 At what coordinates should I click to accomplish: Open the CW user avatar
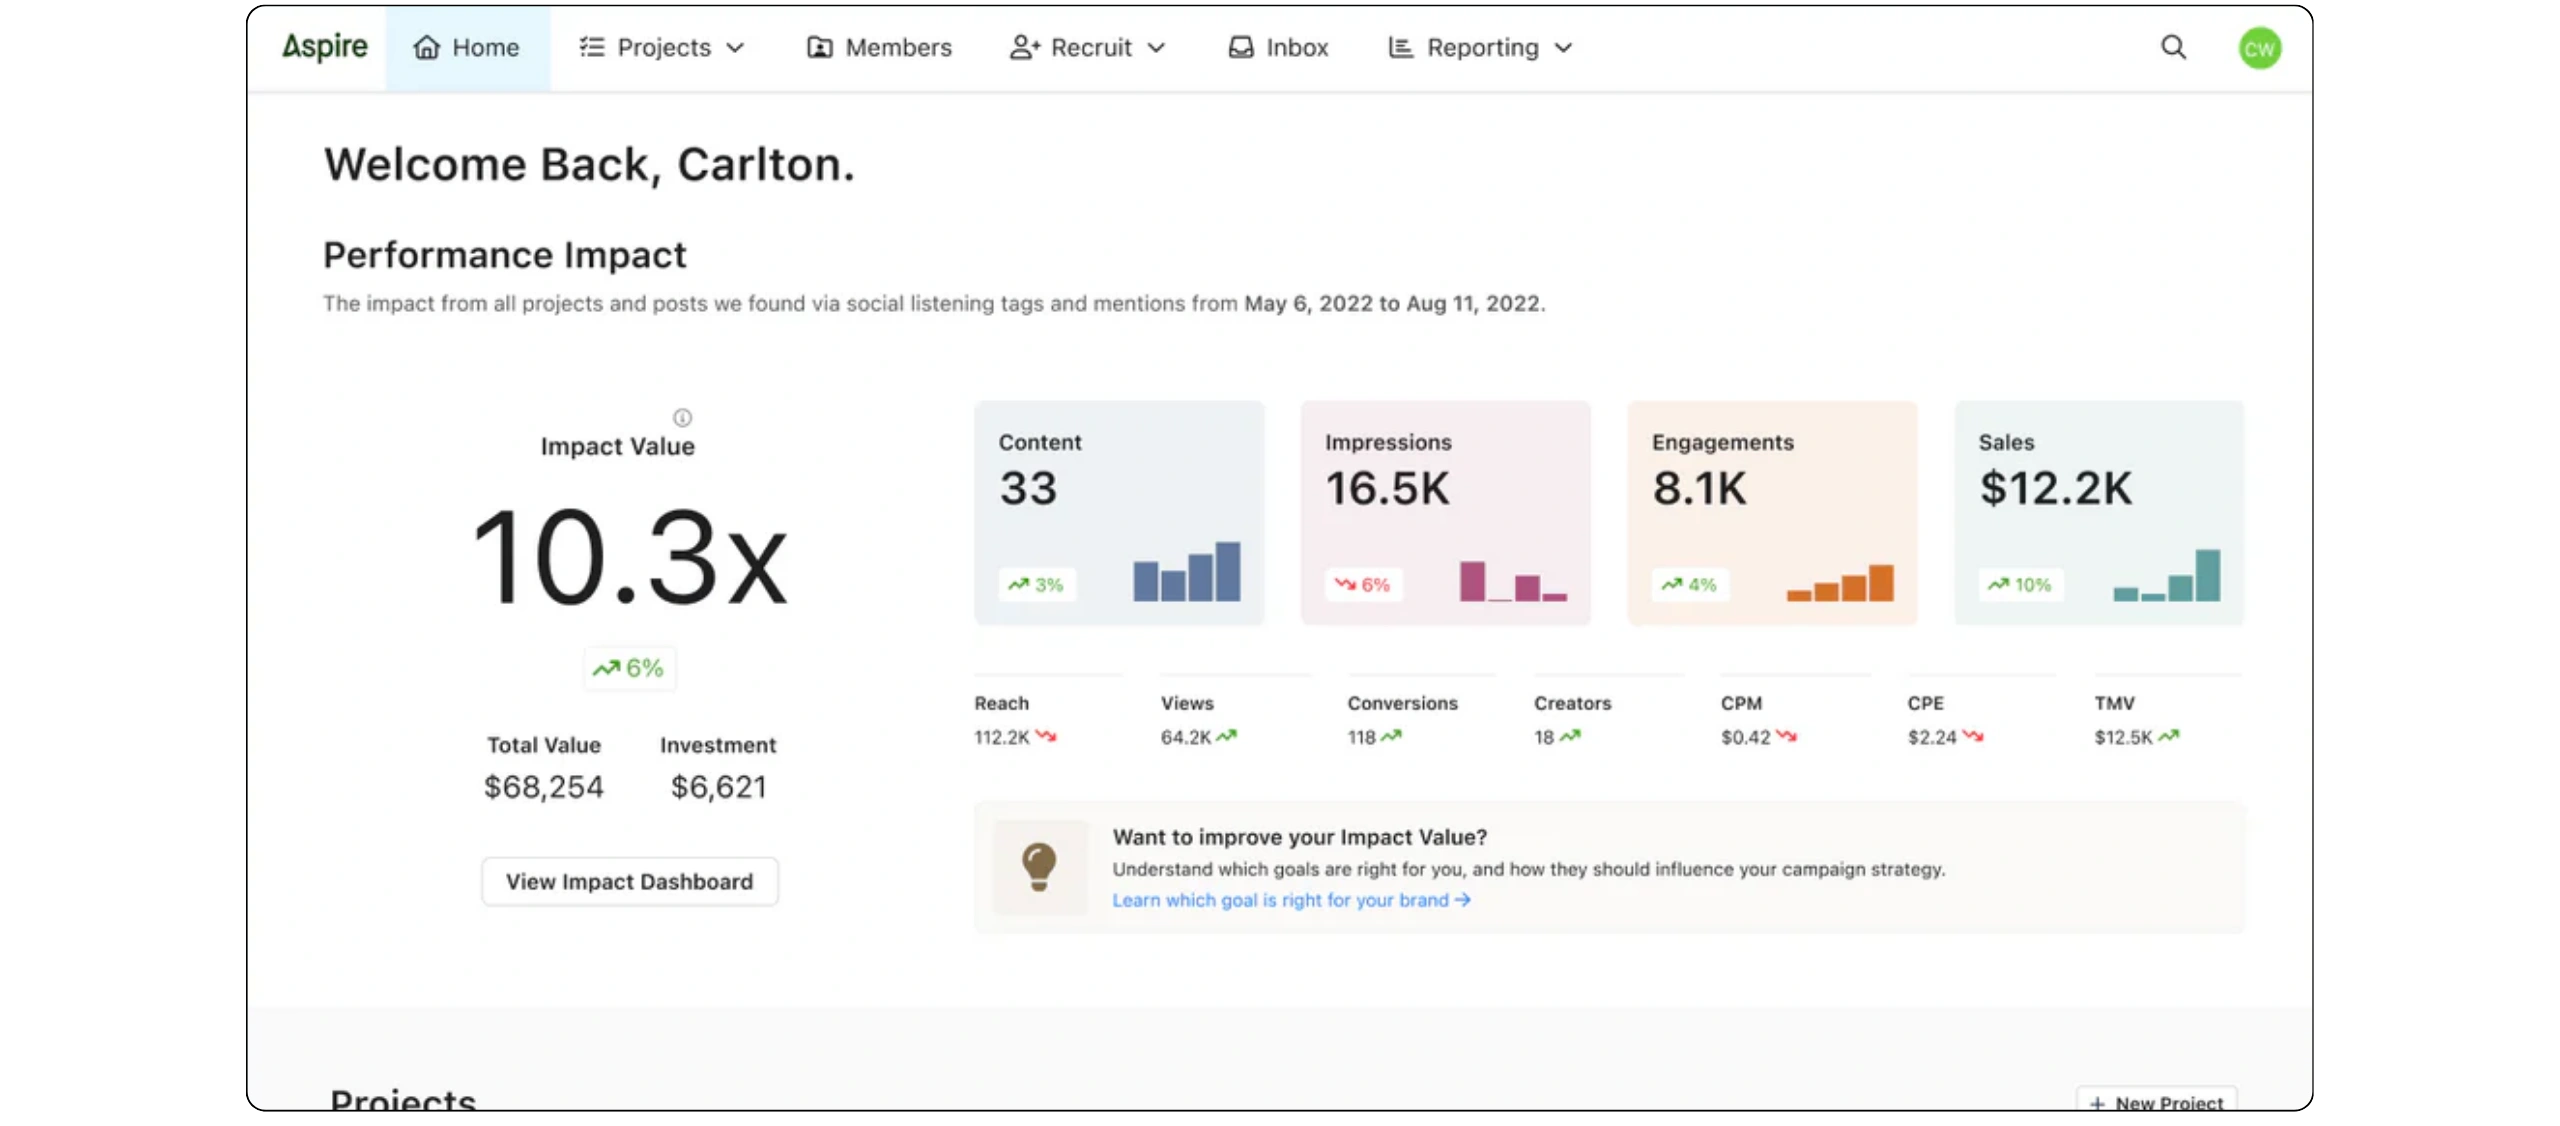[2259, 48]
